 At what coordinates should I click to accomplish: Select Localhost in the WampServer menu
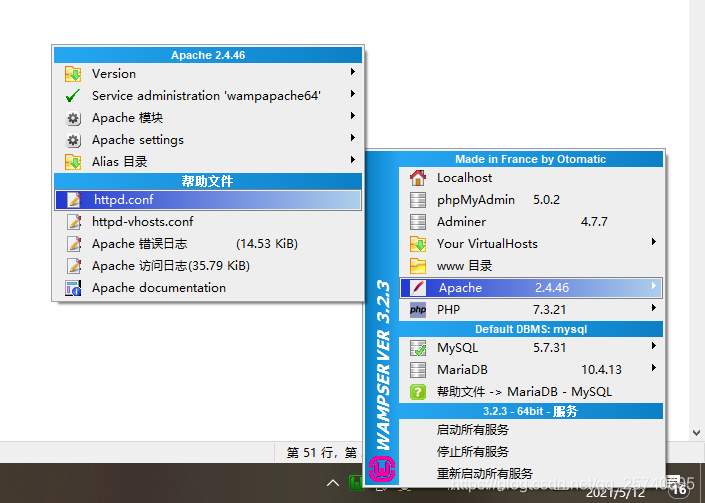531,178
